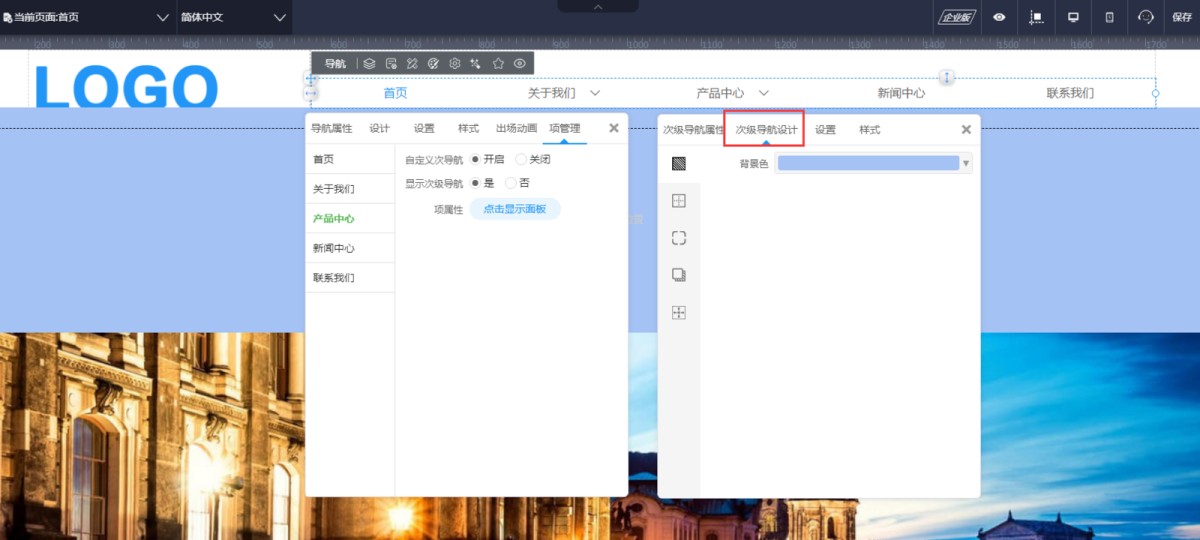Click the star favorite icon in the navigation toolbar
The height and width of the screenshot is (540, 1200).
point(498,63)
